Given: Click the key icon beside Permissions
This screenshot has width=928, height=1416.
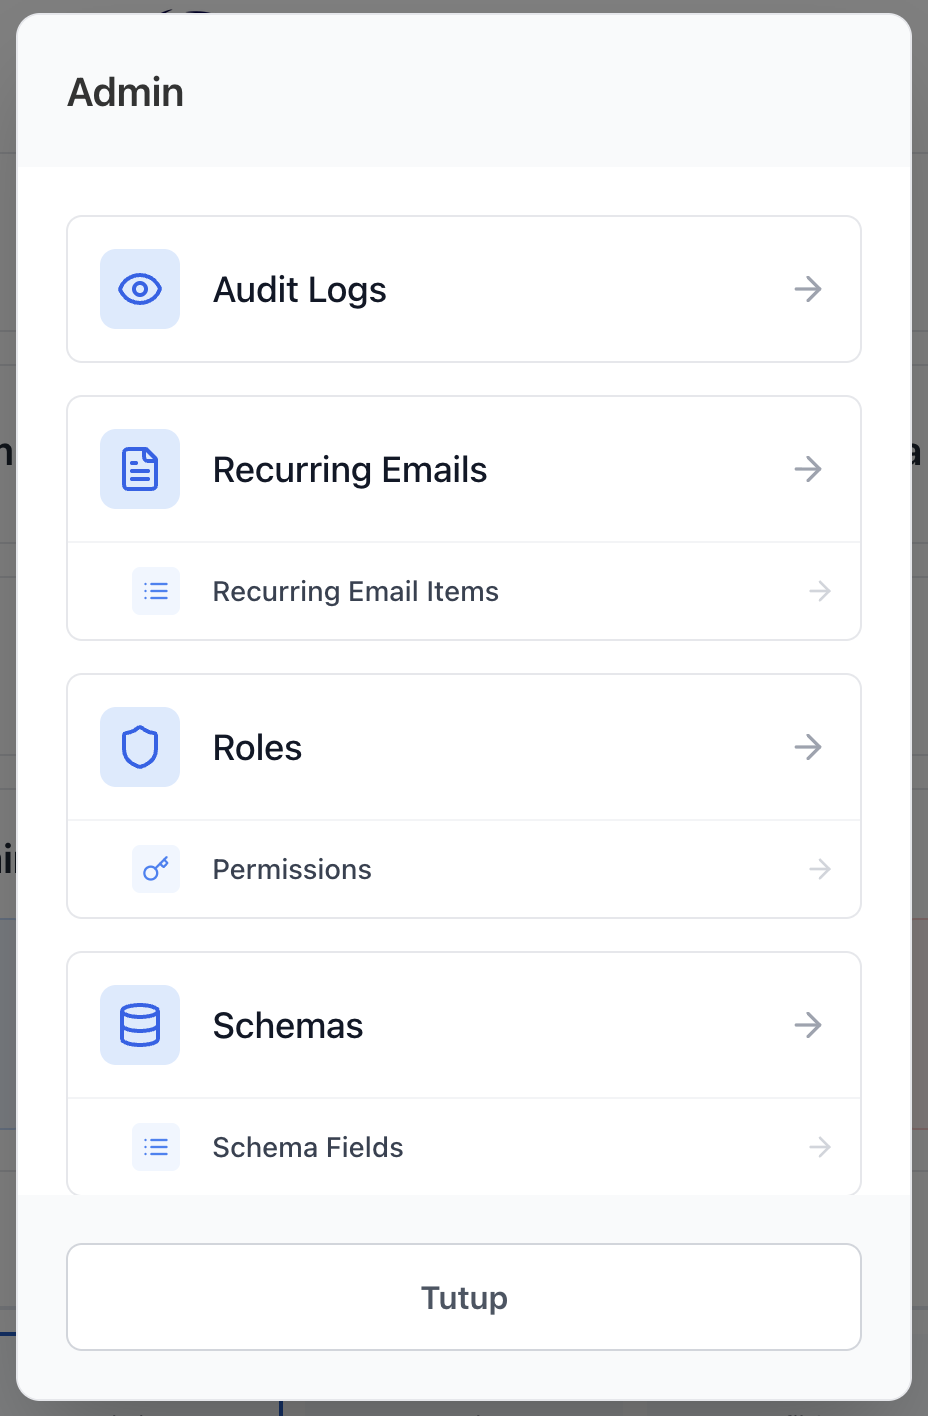Looking at the screenshot, I should (x=156, y=869).
